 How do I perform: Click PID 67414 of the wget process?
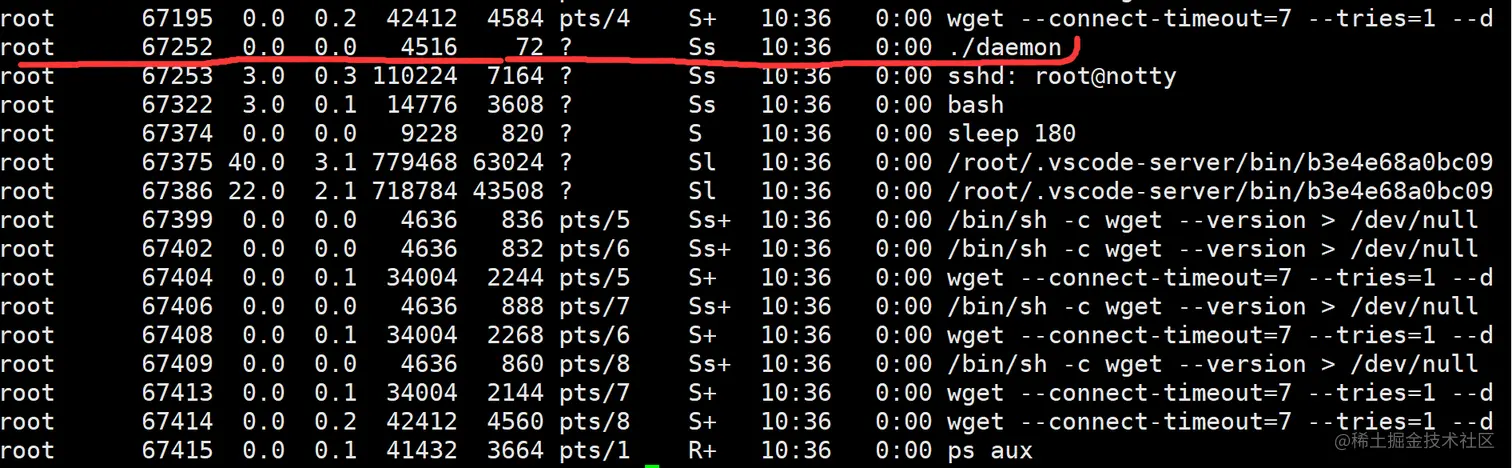(x=177, y=422)
